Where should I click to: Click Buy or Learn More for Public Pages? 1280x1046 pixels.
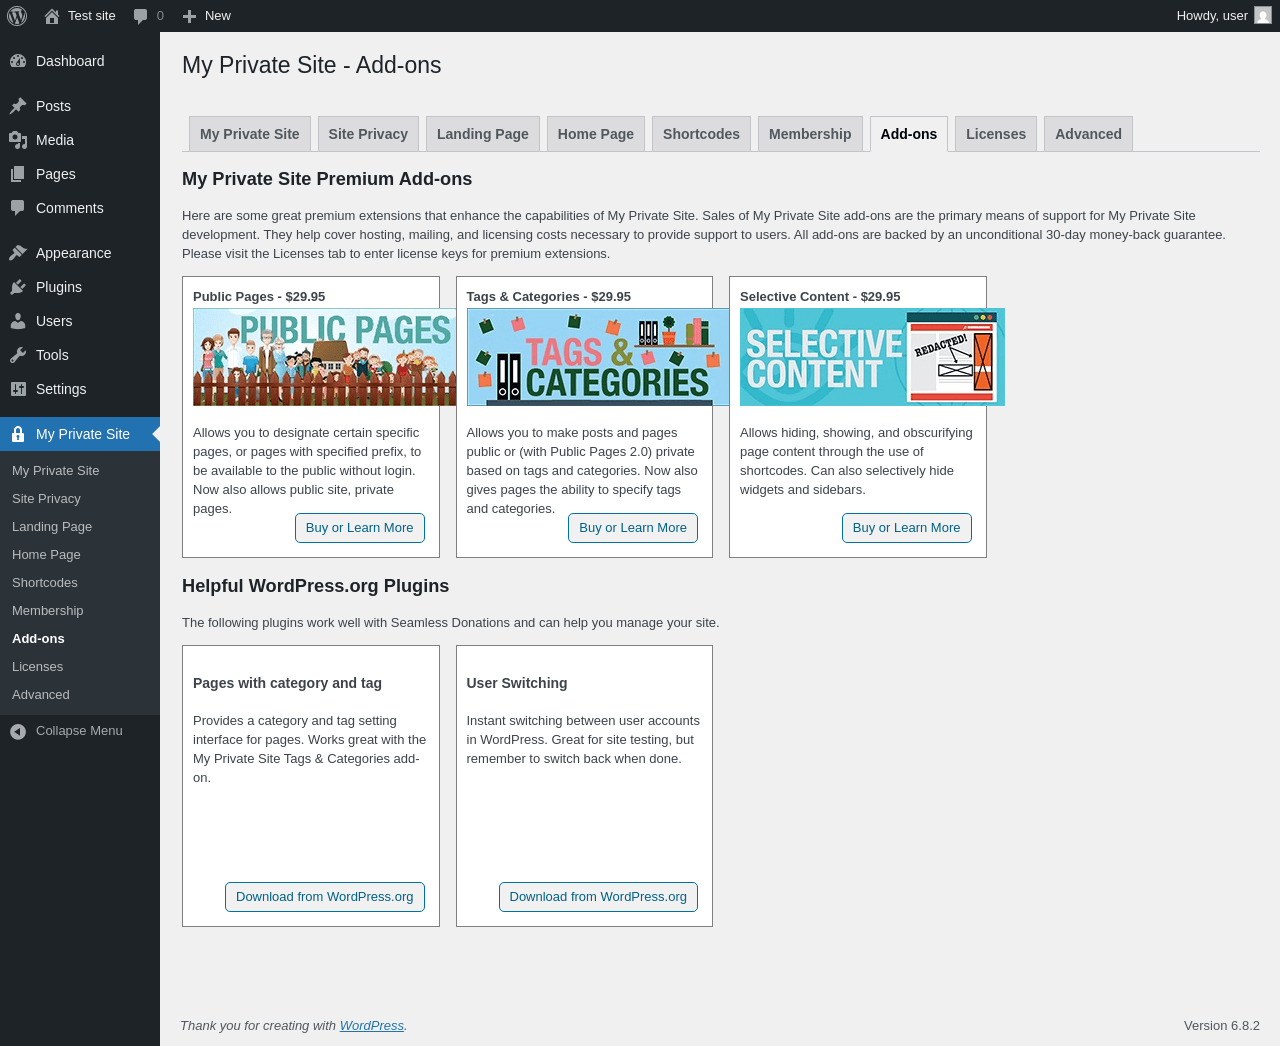tap(360, 528)
